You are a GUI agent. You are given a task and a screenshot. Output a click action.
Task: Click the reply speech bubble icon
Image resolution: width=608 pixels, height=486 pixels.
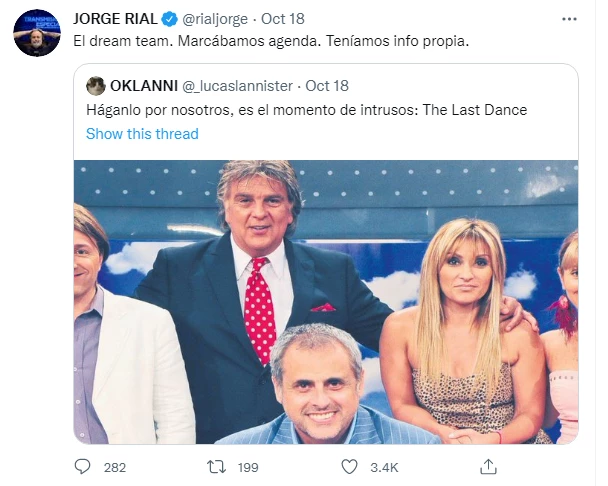coord(85,467)
